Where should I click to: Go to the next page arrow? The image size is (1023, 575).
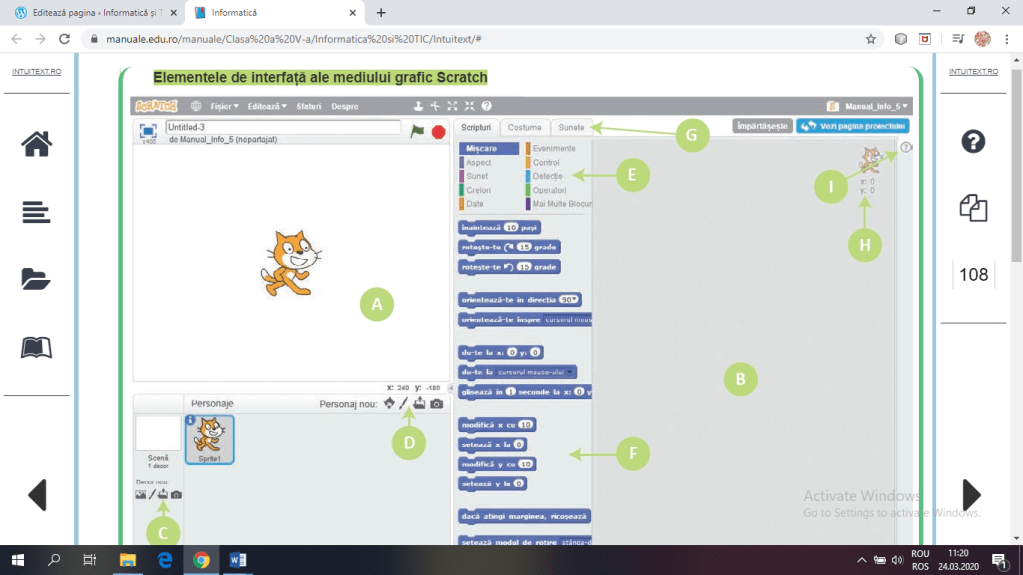click(971, 494)
